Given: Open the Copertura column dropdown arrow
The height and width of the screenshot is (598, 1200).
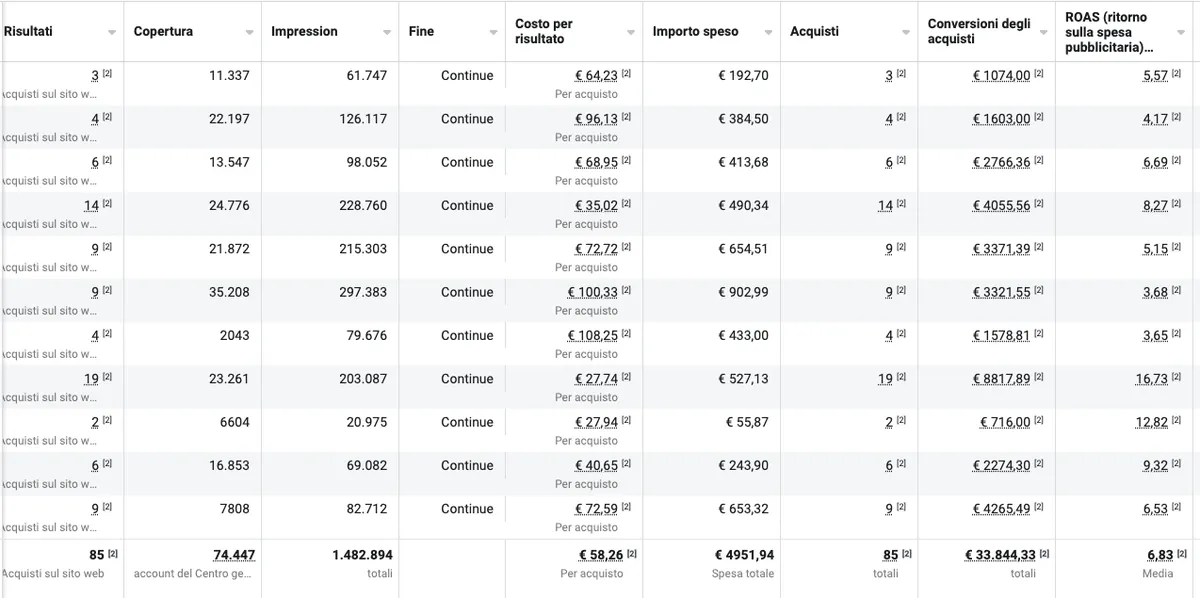Looking at the screenshot, I should [249, 33].
